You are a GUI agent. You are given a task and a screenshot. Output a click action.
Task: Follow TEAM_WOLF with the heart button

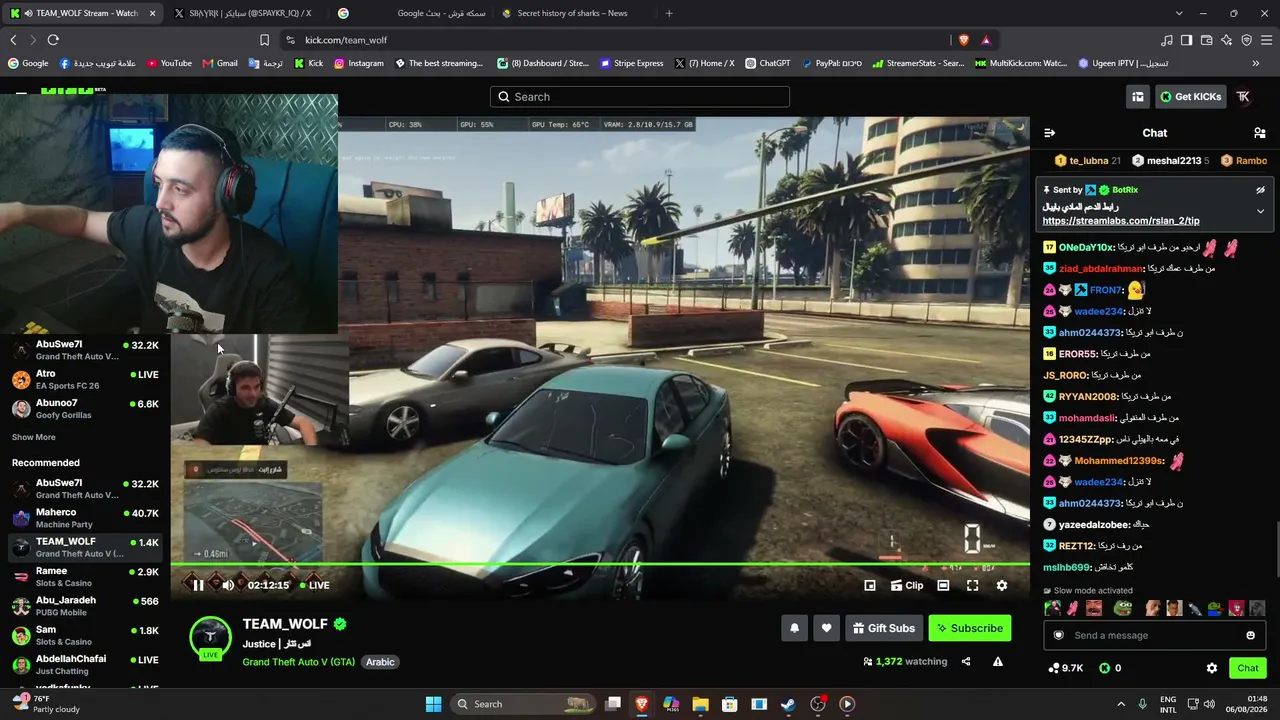pos(826,628)
